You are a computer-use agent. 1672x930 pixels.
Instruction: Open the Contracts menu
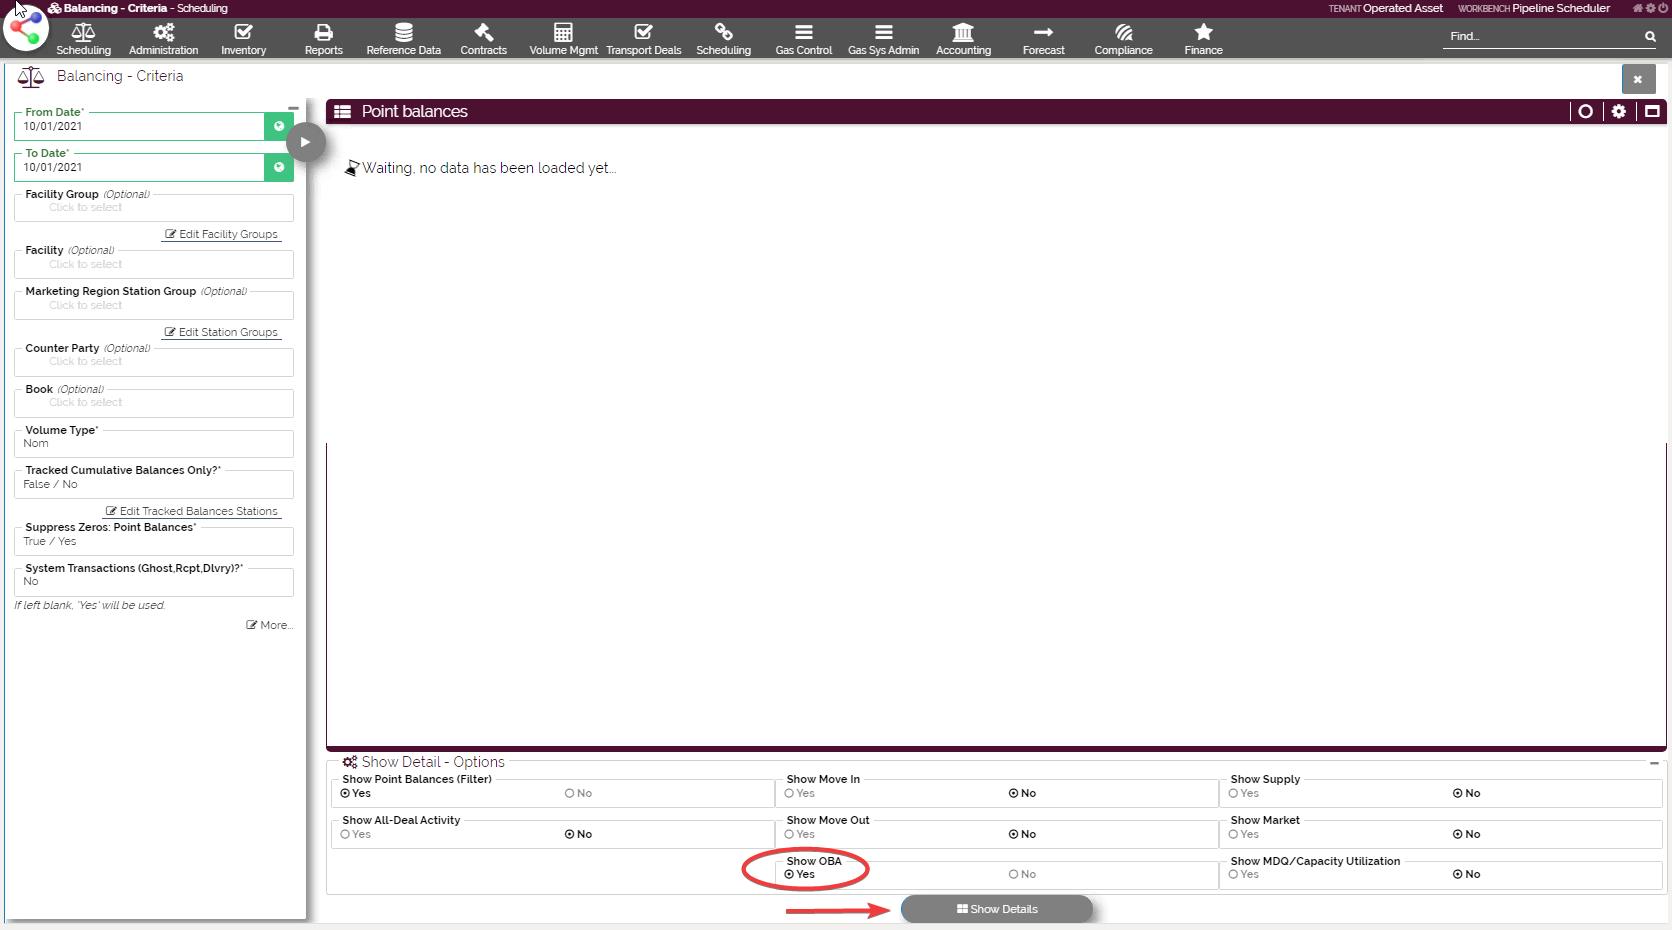tap(483, 39)
